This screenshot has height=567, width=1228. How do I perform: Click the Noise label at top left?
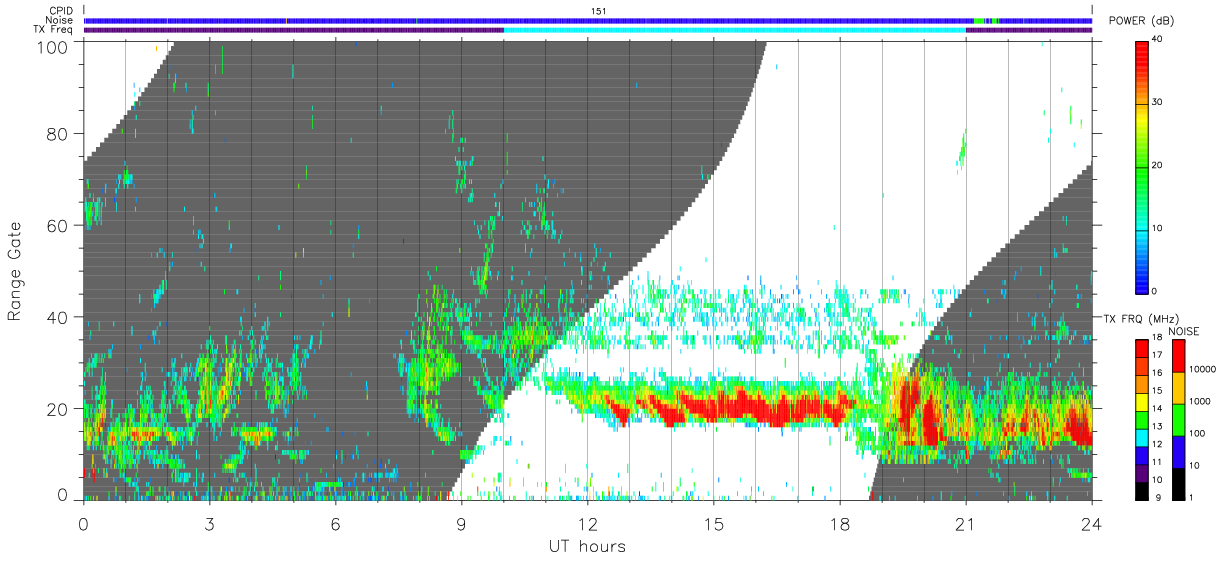click(x=60, y=20)
